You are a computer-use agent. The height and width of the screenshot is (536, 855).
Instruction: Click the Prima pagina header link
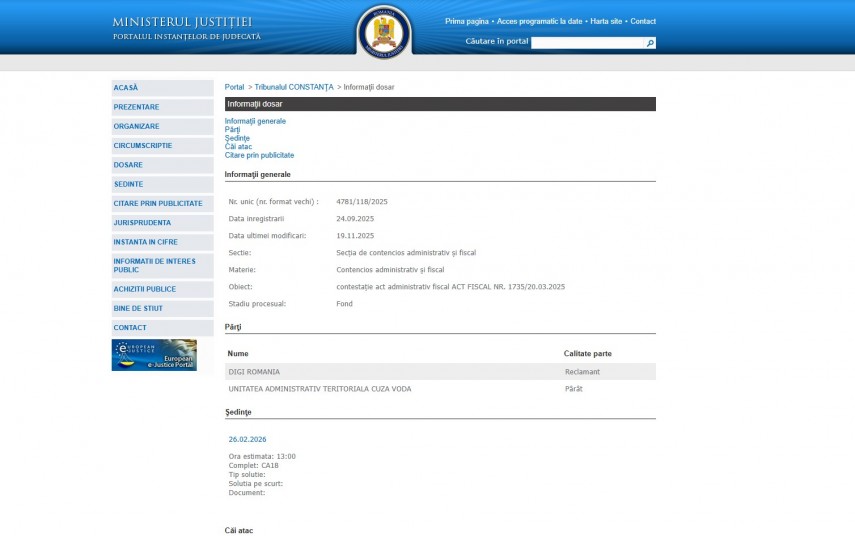[467, 21]
